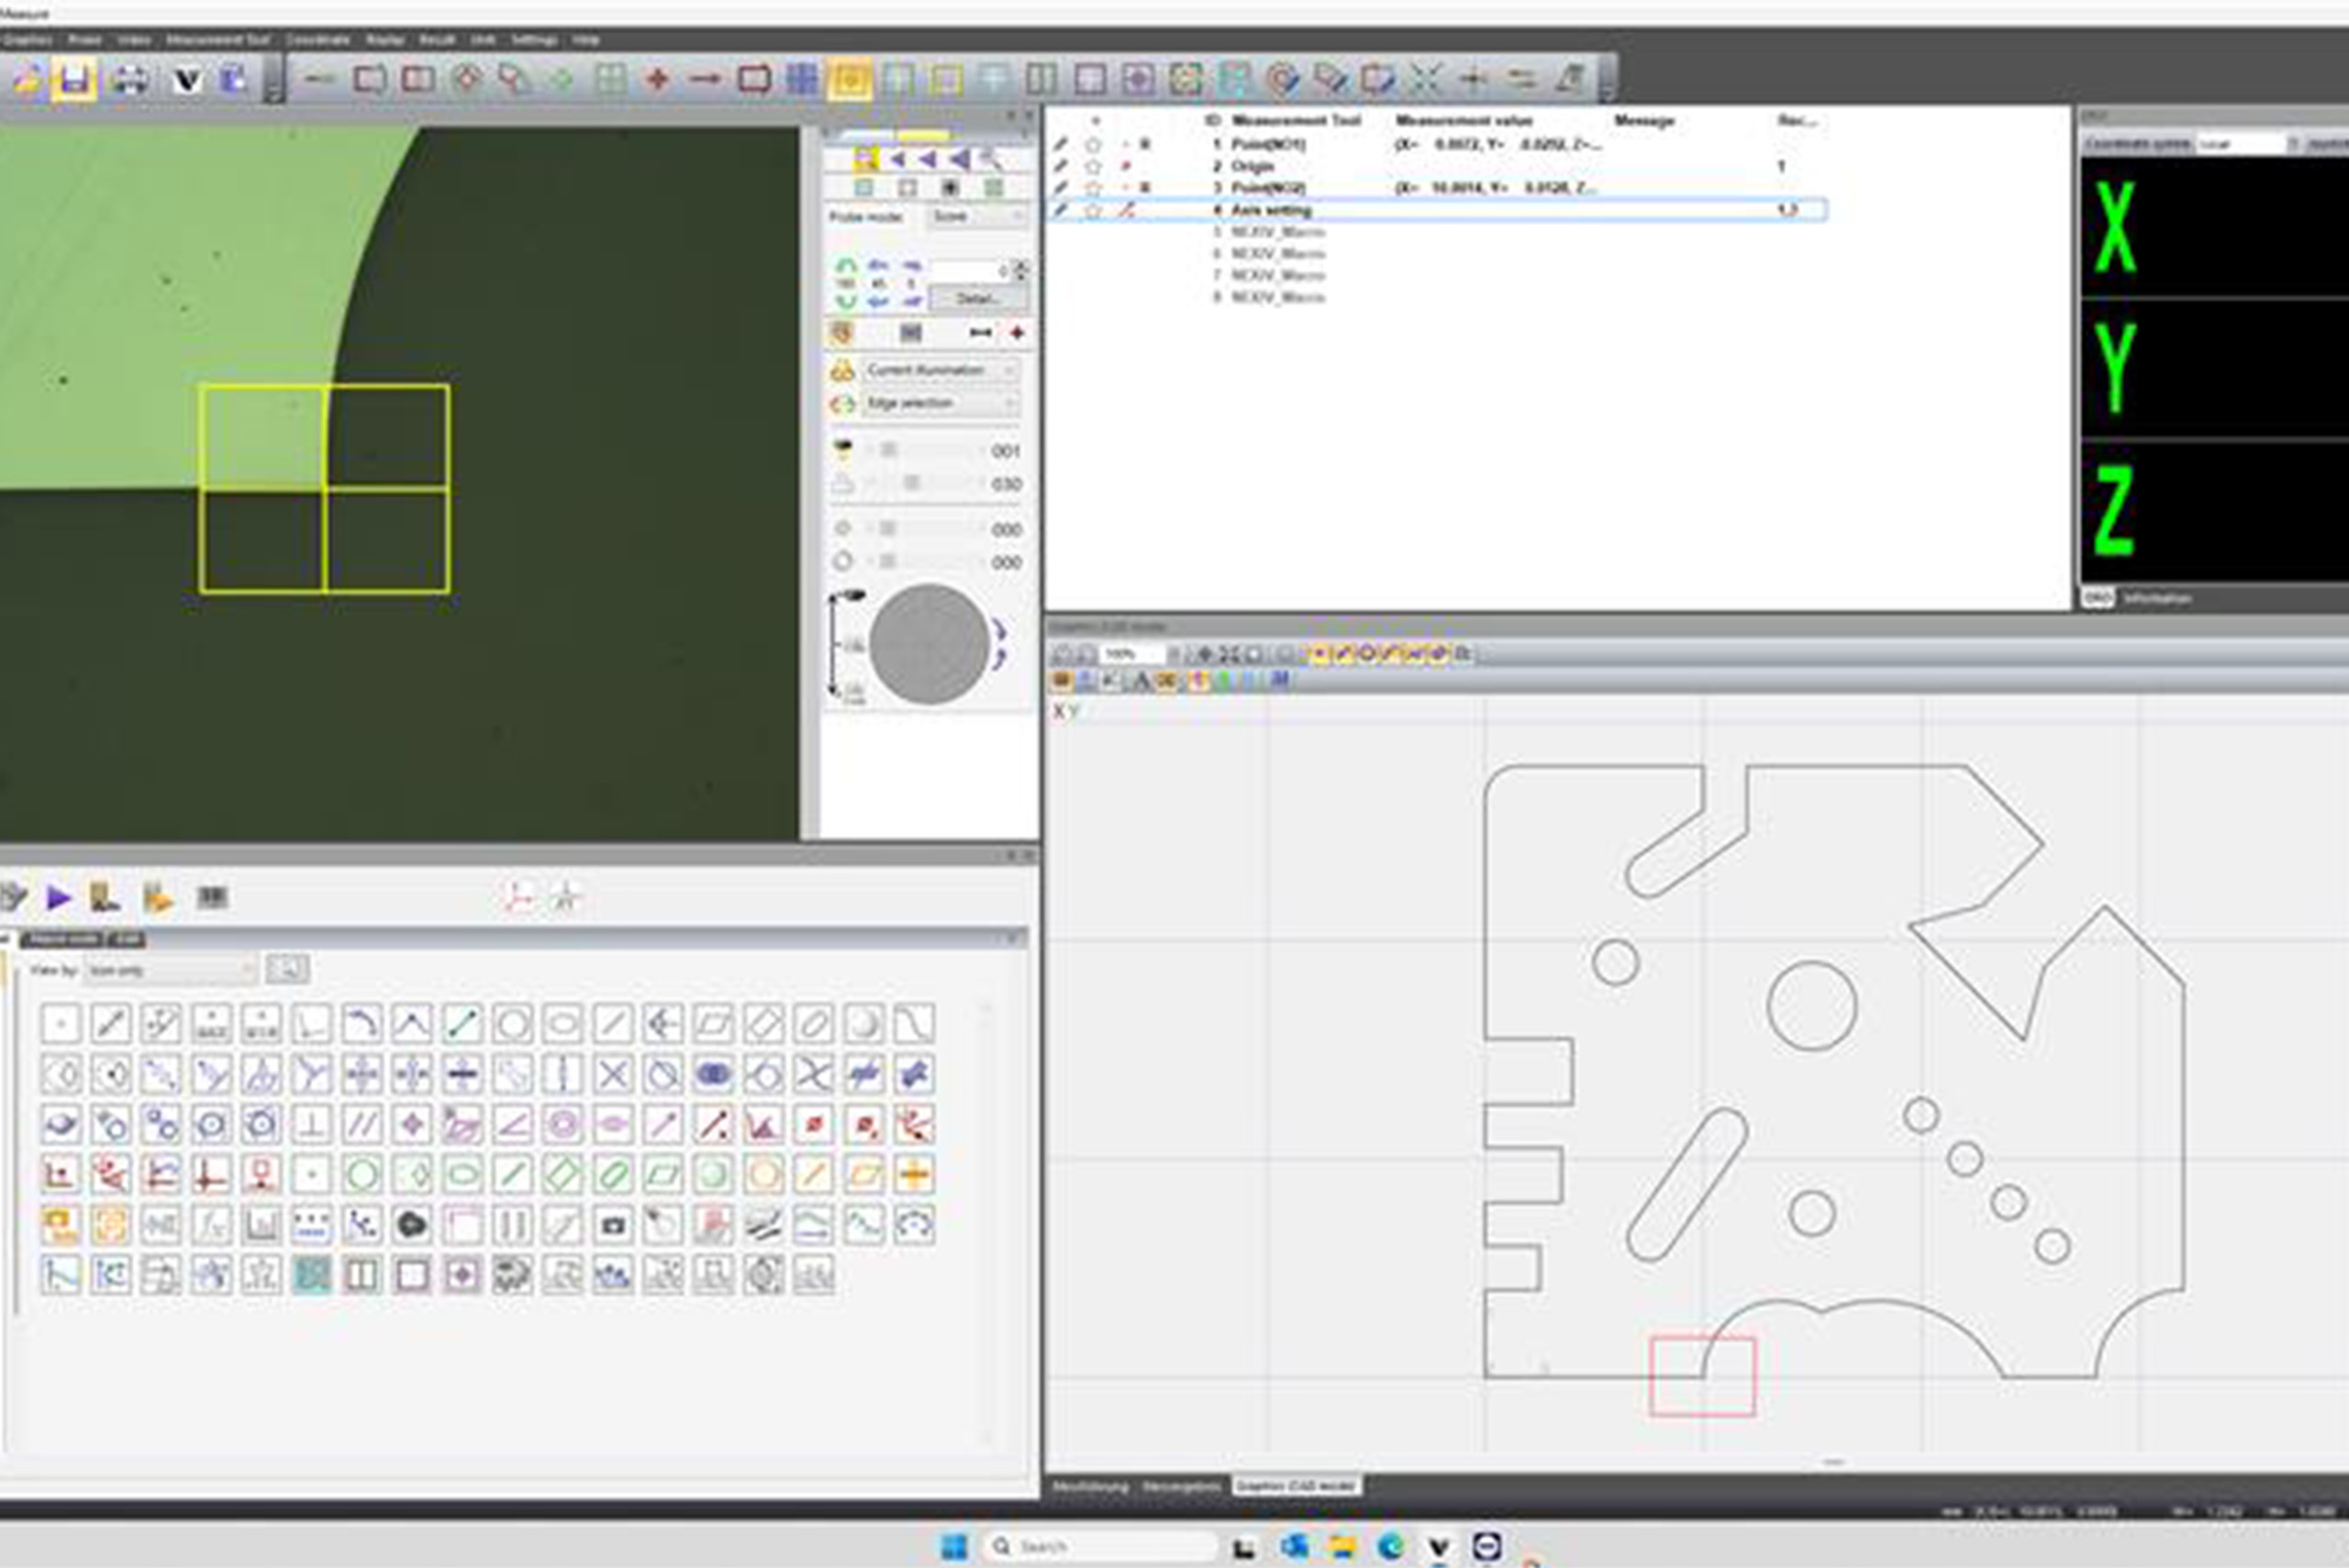Toggle star marker on Origin row

click(1093, 166)
